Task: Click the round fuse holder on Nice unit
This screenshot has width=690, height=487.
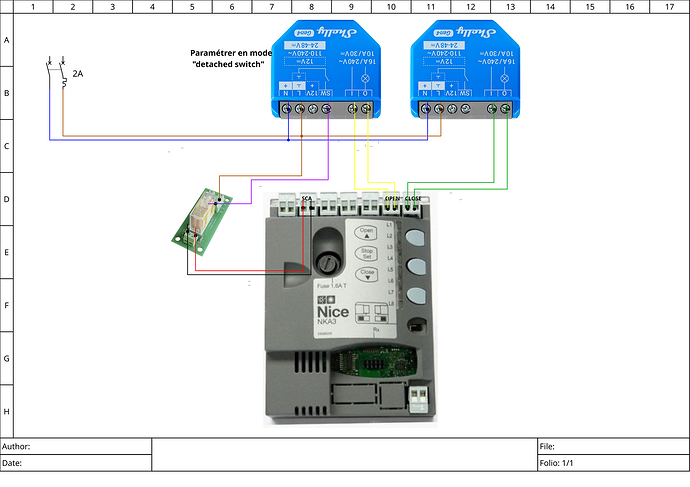Action: pyautogui.click(x=328, y=264)
